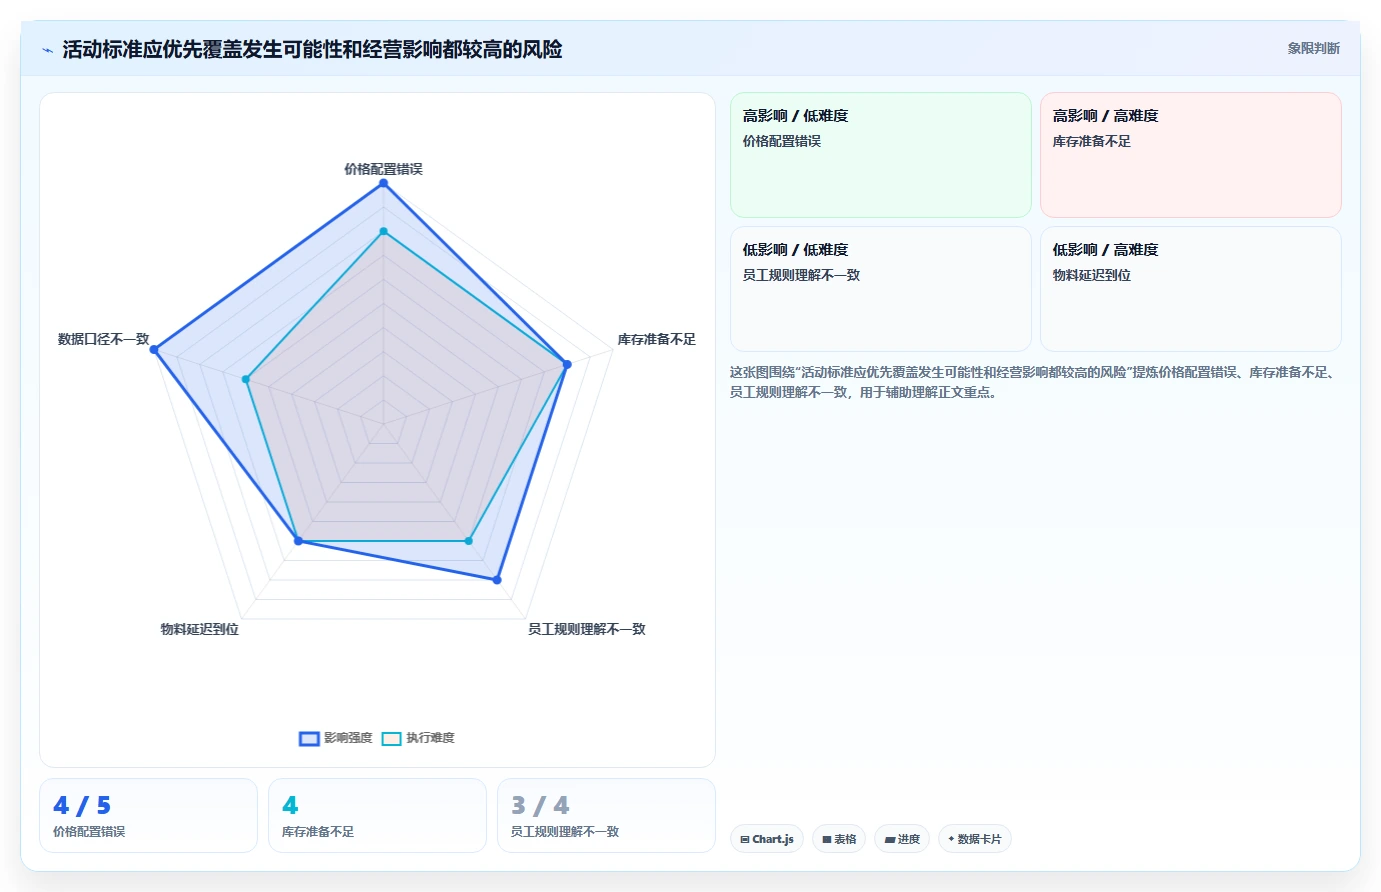
Task: Click the 执行难度 point at 数据口径不一致
Action: pyautogui.click(x=246, y=379)
